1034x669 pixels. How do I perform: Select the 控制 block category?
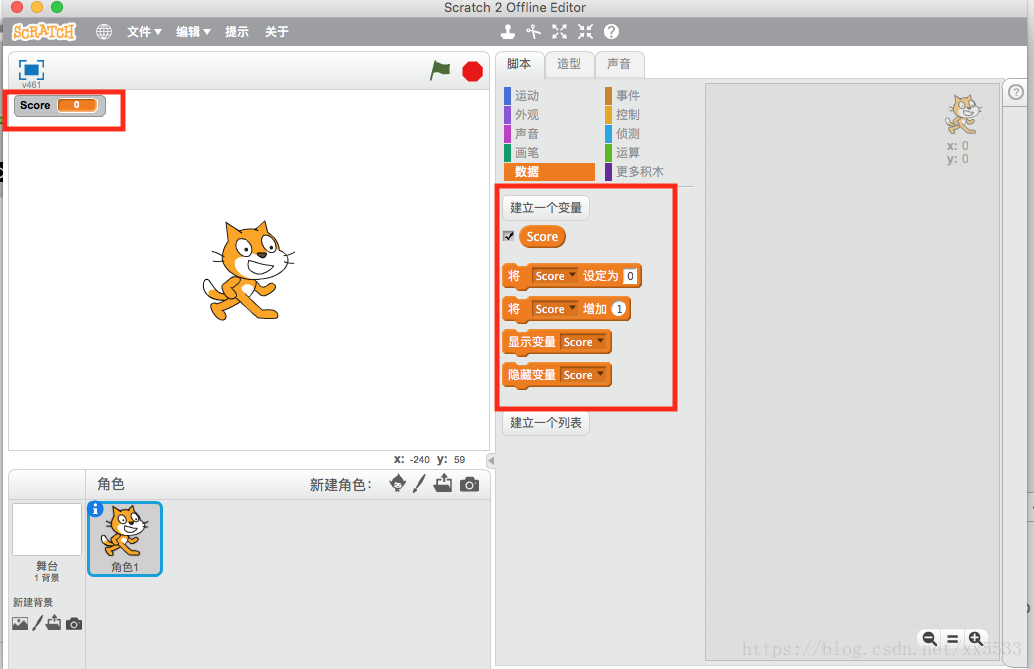(650, 115)
